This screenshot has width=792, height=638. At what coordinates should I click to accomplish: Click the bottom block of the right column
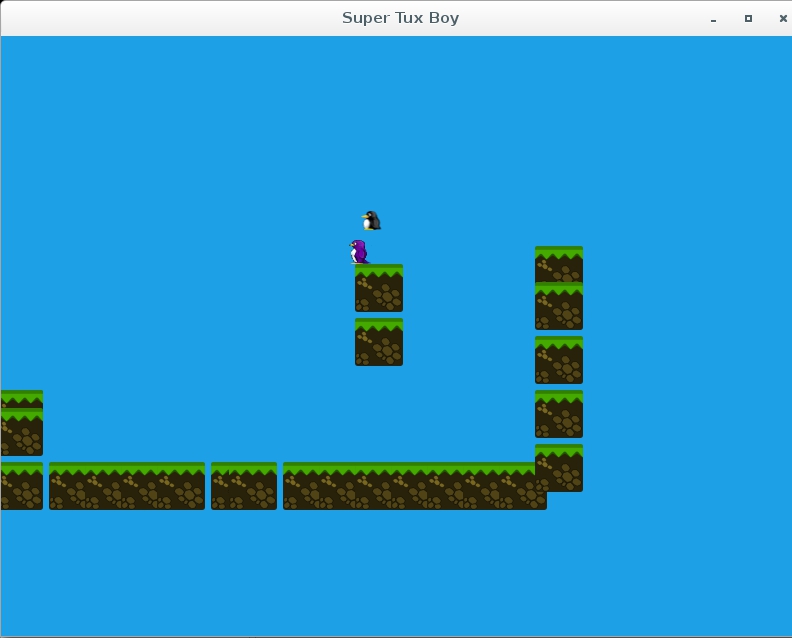[559, 468]
